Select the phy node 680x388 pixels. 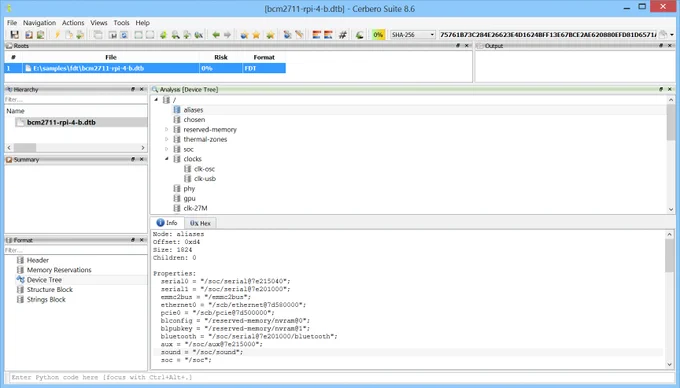coord(189,189)
